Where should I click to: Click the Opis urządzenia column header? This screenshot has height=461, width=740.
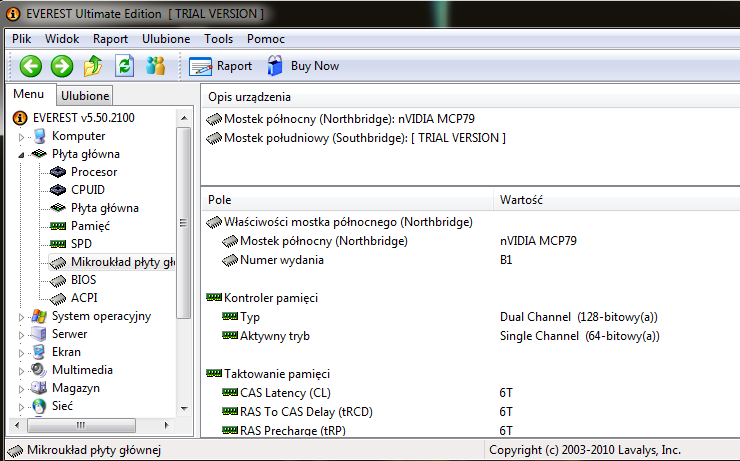(471, 97)
